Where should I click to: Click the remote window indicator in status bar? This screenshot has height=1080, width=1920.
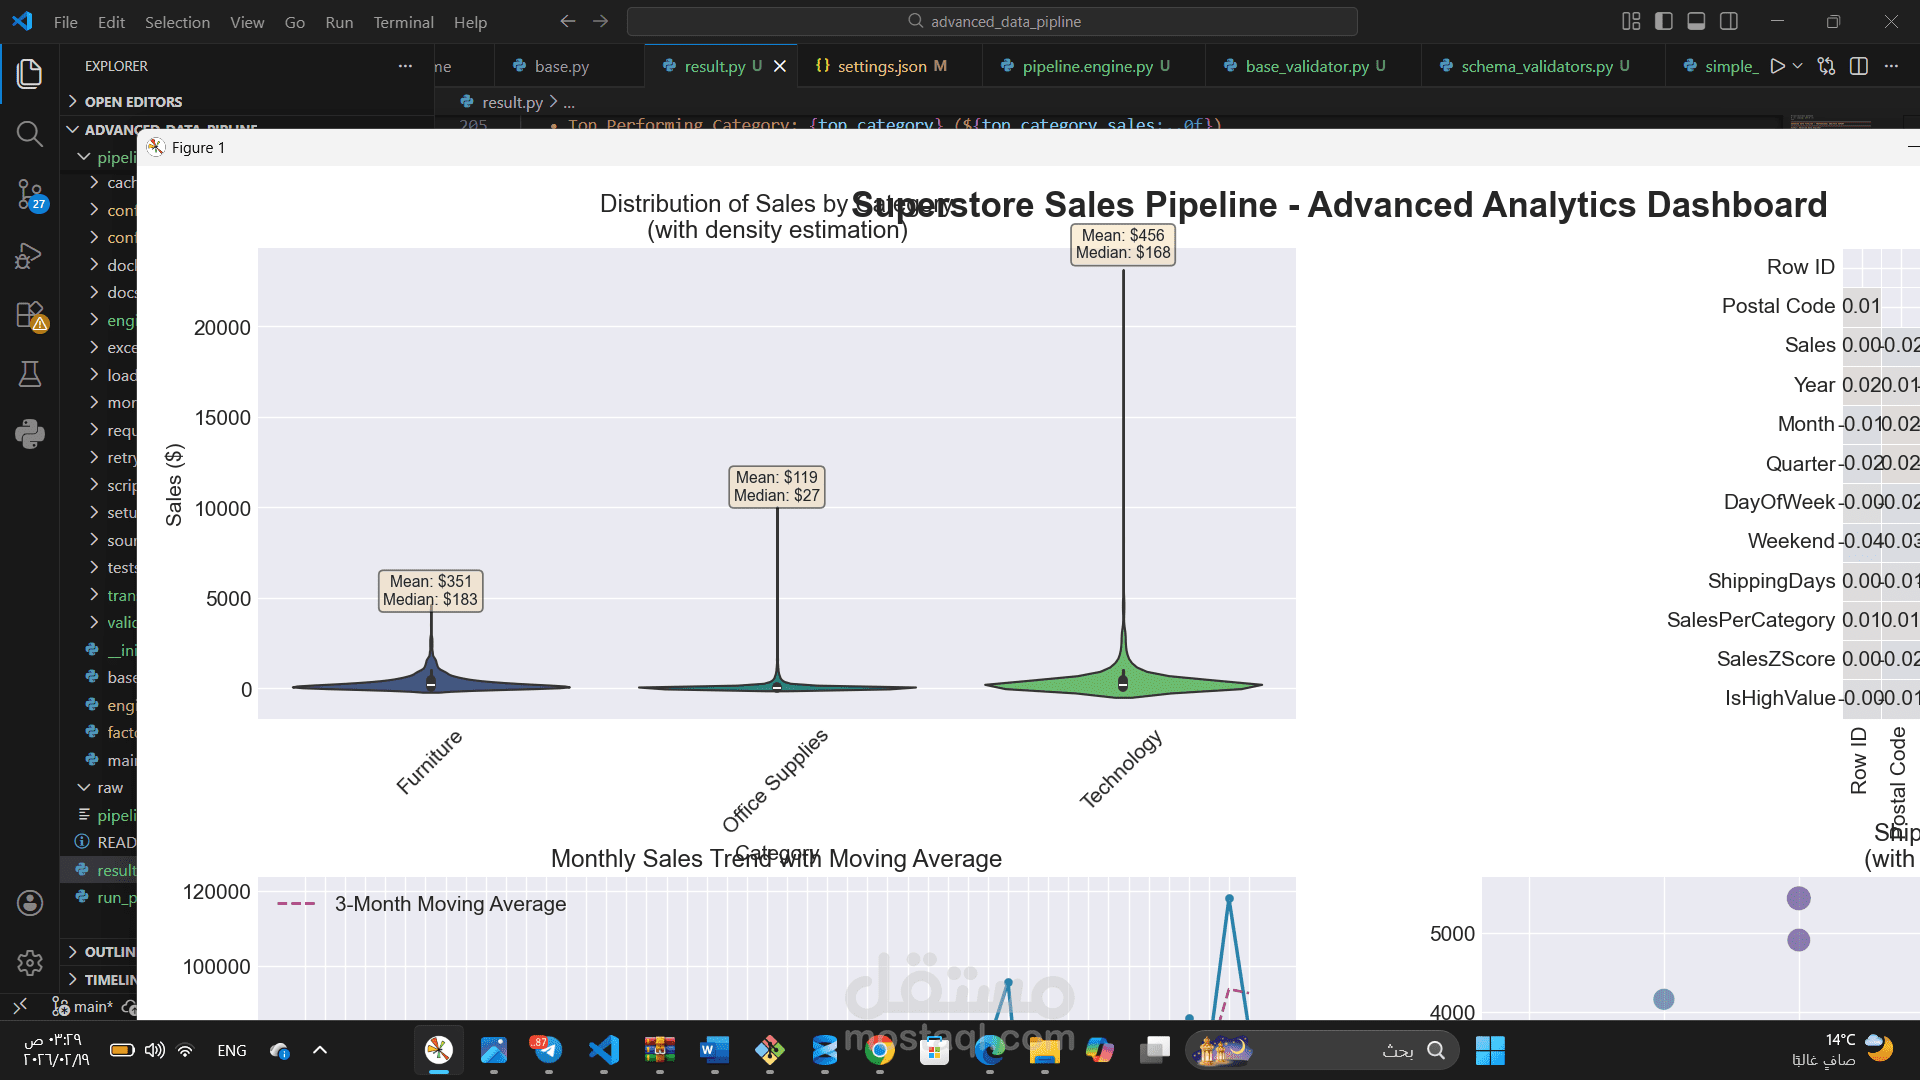point(20,1006)
